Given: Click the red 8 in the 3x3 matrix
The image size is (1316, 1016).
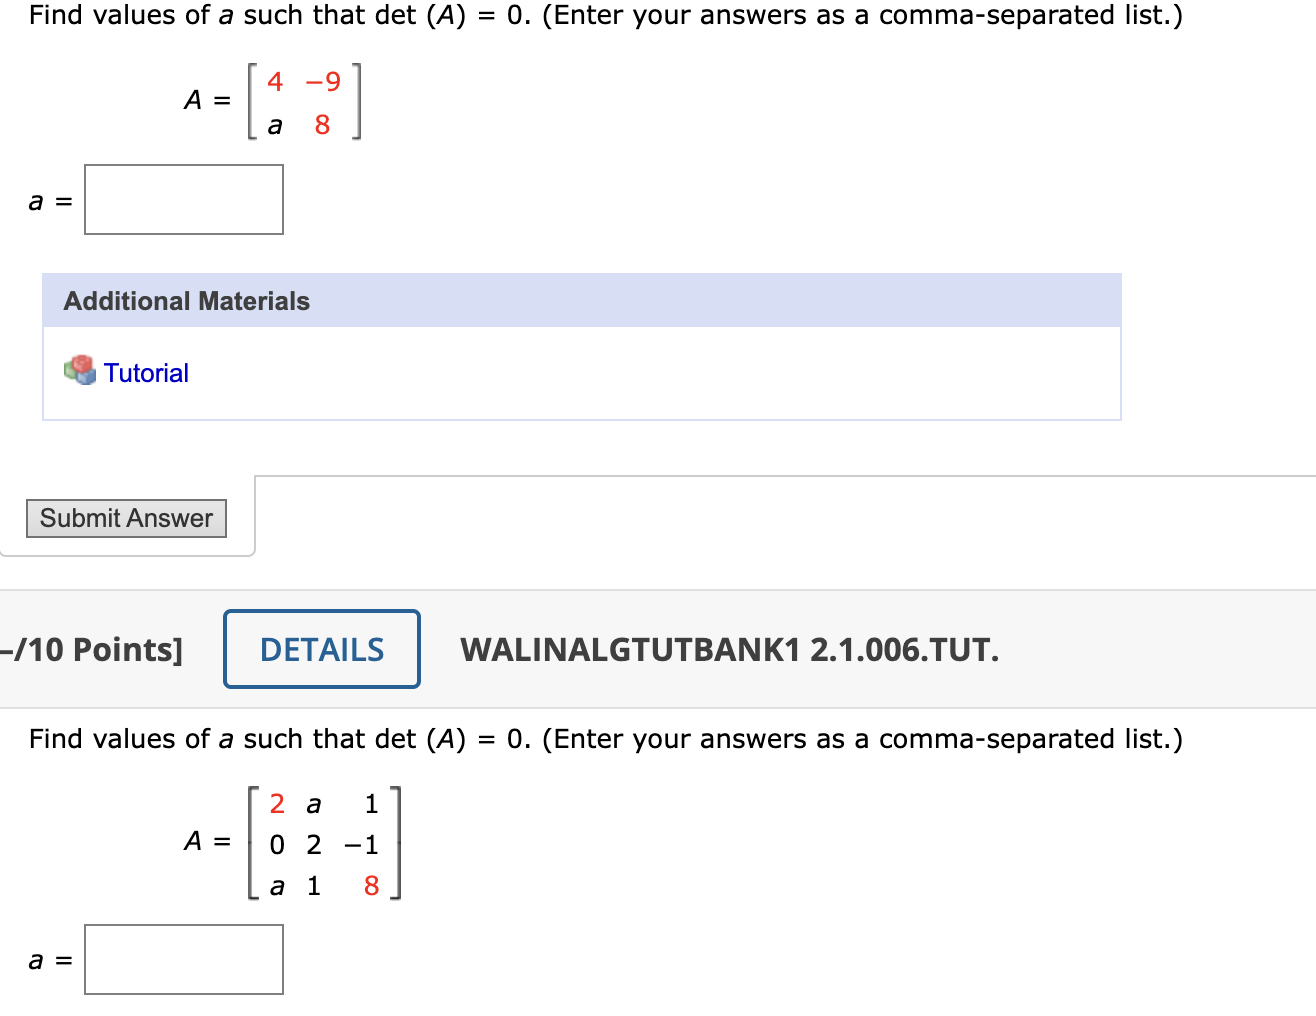Looking at the screenshot, I should 371,886.
